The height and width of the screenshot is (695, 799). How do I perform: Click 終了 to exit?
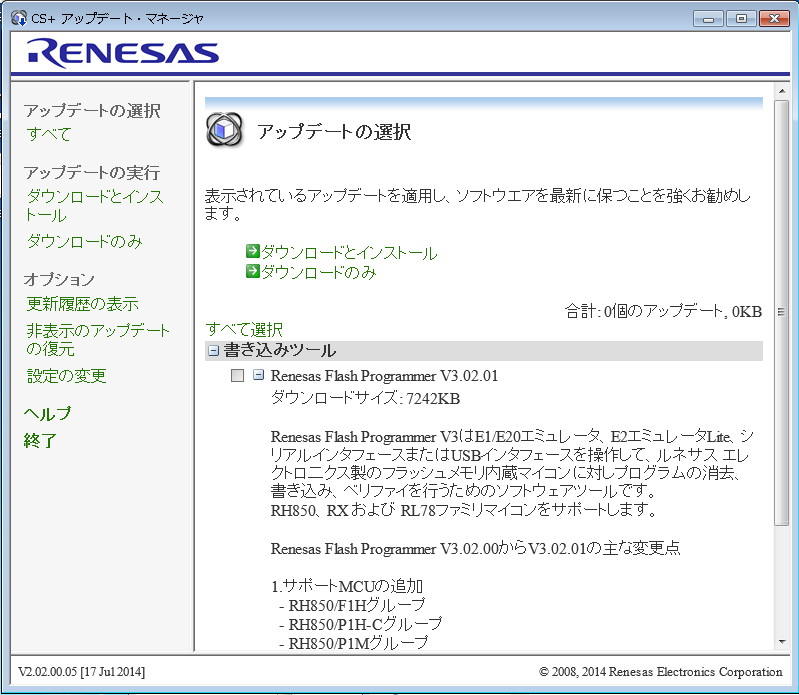tap(40, 440)
